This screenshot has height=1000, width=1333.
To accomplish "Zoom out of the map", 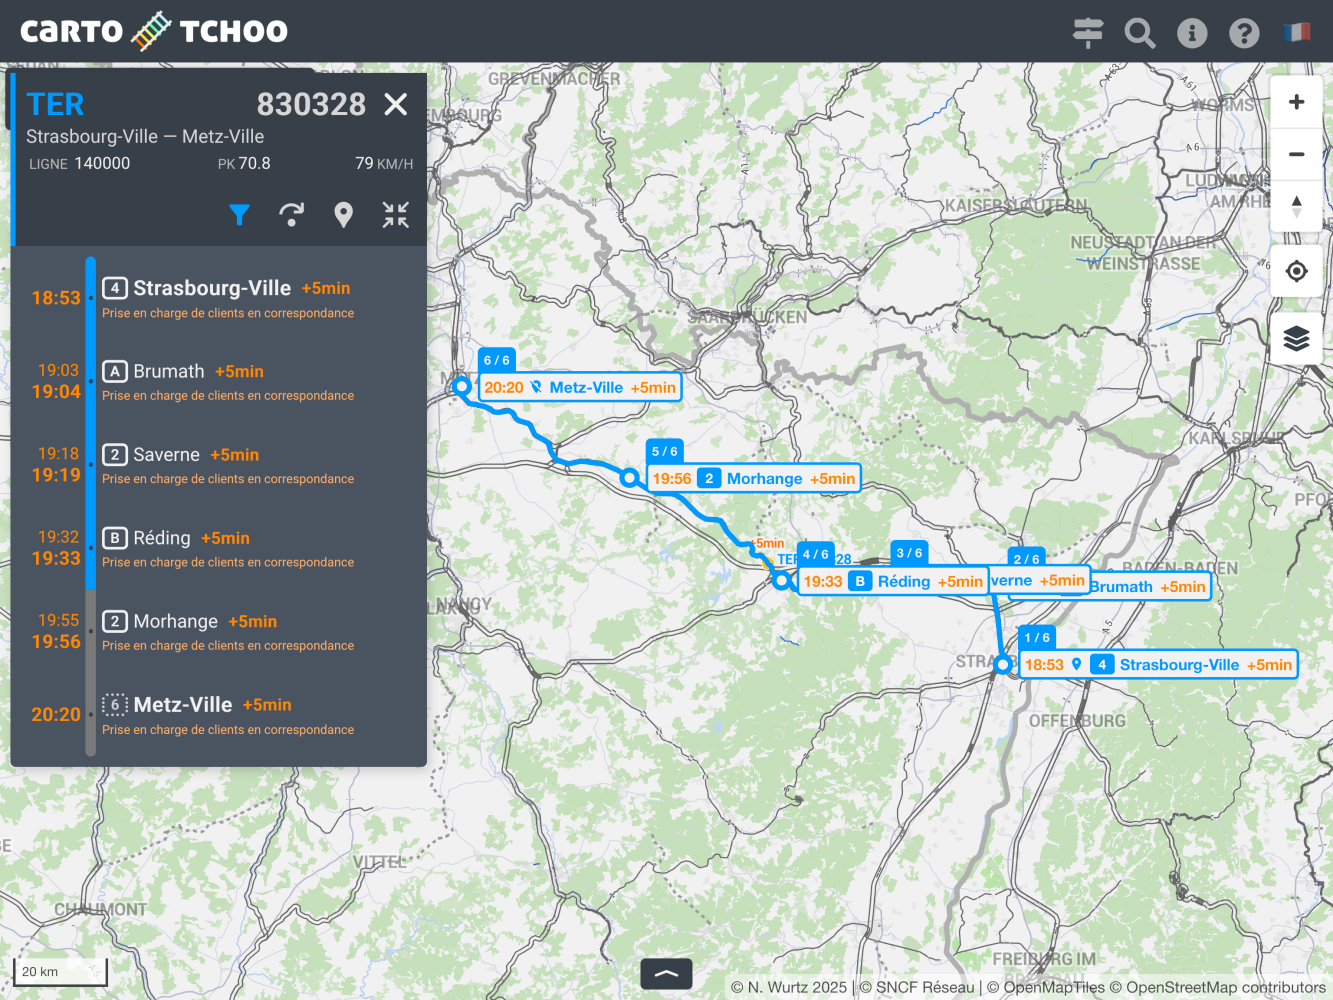I will [x=1296, y=154].
